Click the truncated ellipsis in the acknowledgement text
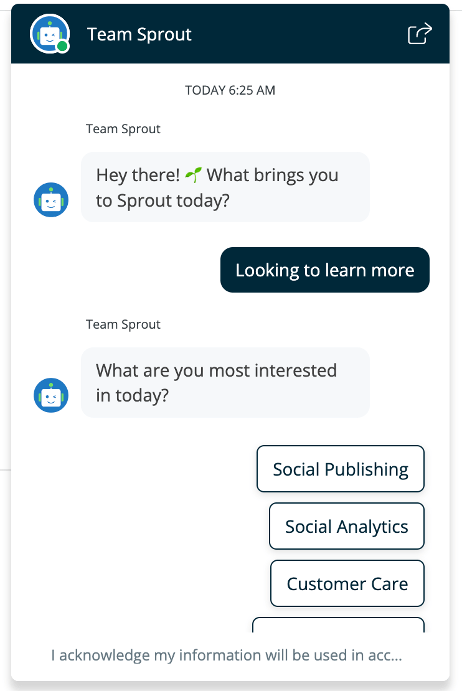 point(396,656)
